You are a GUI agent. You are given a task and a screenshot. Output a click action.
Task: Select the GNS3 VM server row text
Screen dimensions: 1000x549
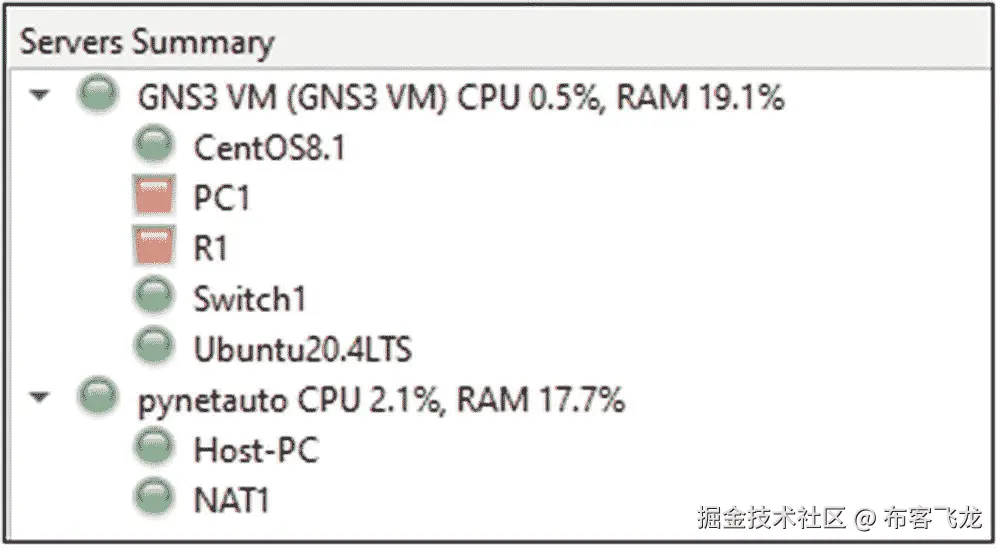[x=460, y=97]
